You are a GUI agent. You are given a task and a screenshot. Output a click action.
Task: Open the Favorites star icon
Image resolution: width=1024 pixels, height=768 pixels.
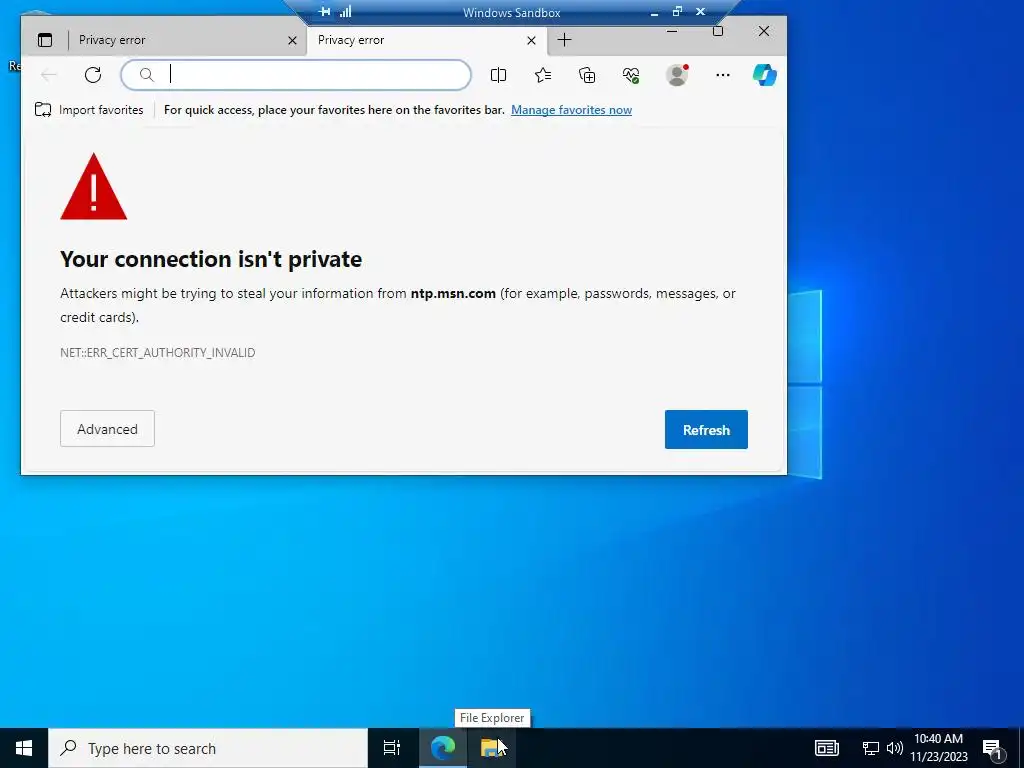coord(543,75)
